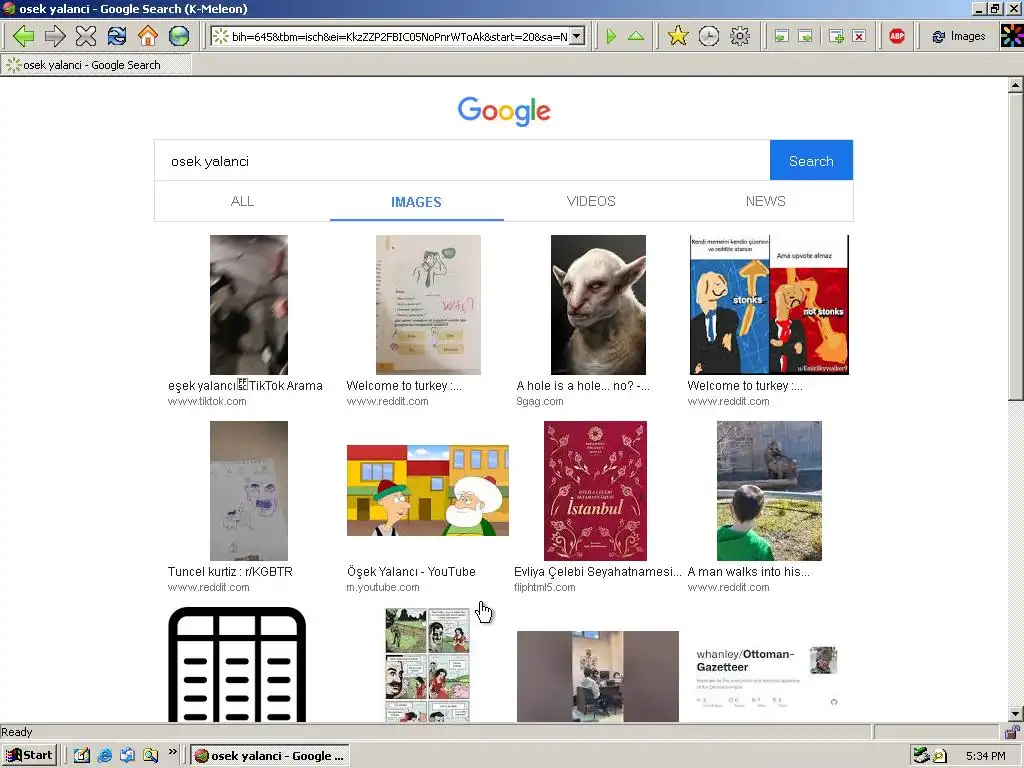Click the 'A hole is a hole... no?' link
The width and height of the screenshot is (1024, 768).
pyautogui.click(x=583, y=386)
